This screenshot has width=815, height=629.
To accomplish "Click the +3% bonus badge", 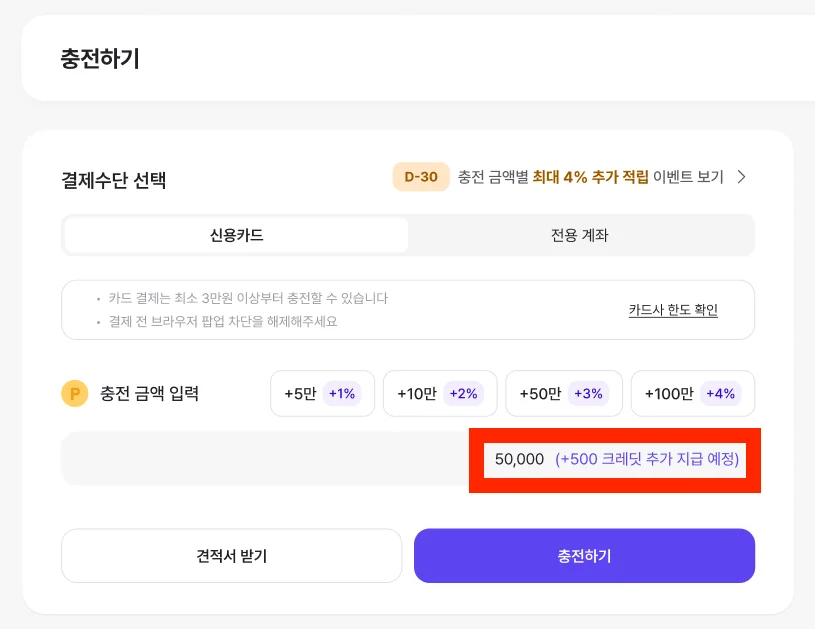I will pyautogui.click(x=589, y=394).
